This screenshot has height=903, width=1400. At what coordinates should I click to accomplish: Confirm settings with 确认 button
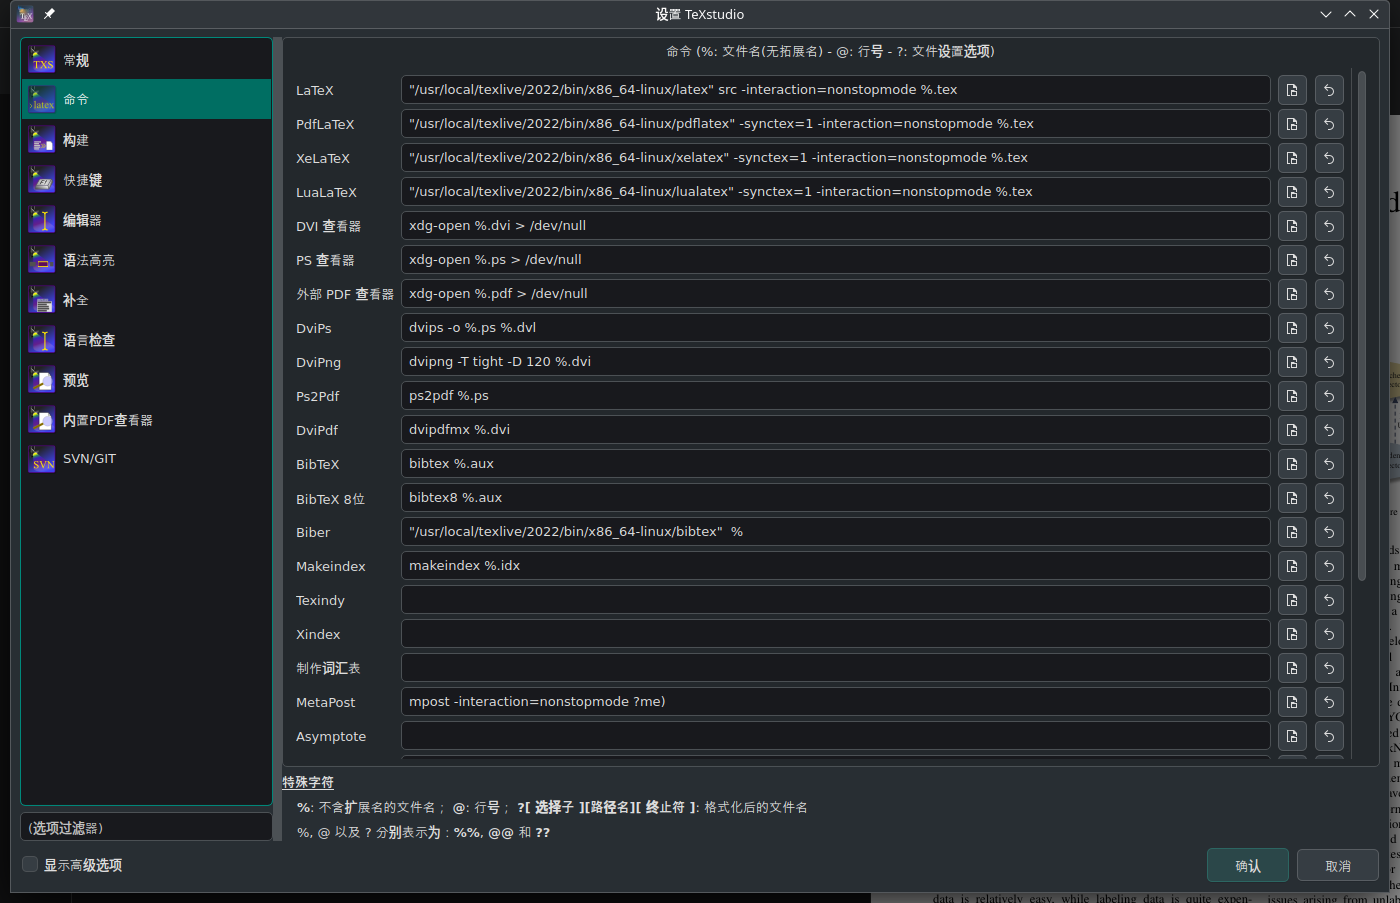(1248, 866)
